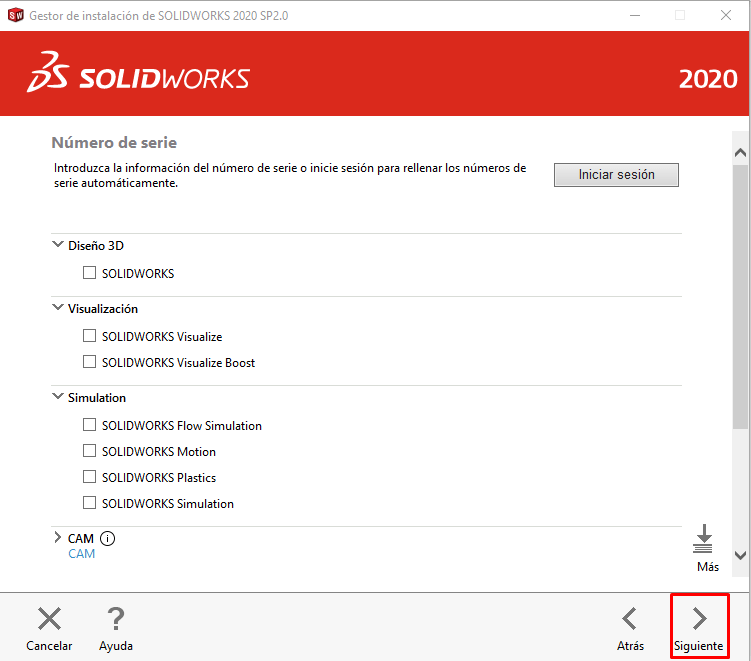751x661 pixels.
Task: Check SOLIDWORKS Motion checkbox
Action: coord(90,451)
